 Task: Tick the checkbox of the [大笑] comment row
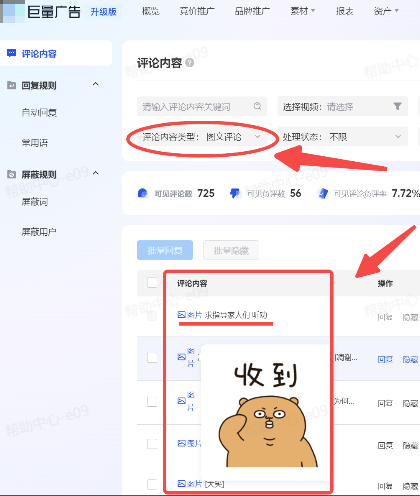[152, 484]
